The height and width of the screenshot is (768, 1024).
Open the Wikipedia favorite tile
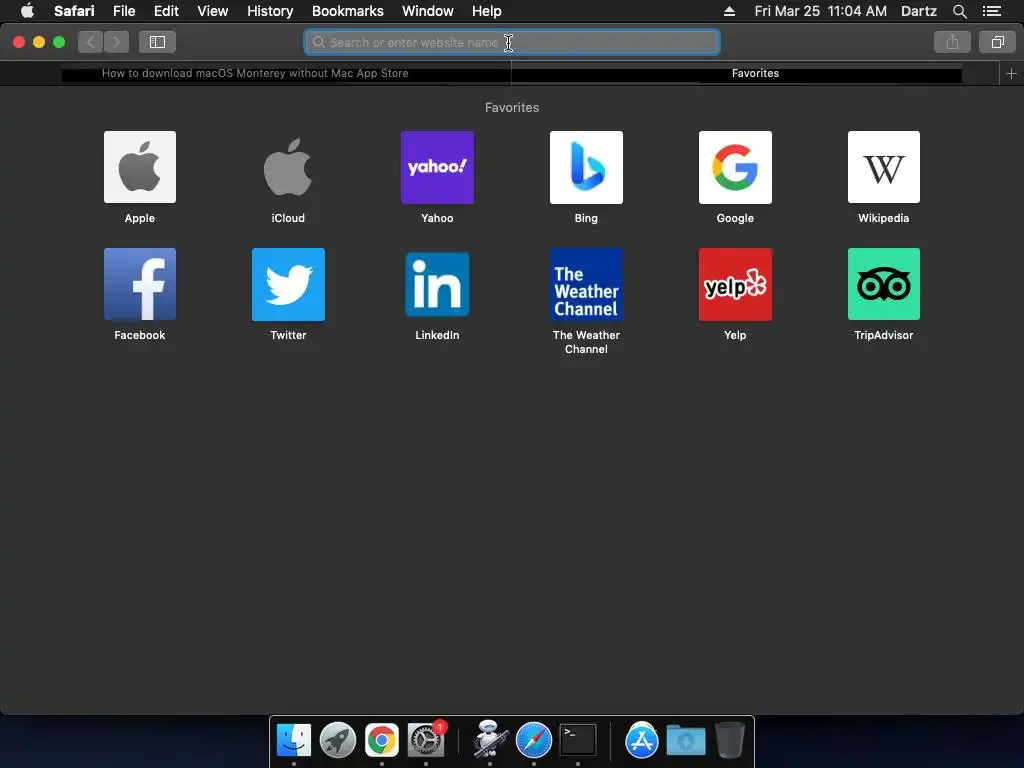(884, 167)
